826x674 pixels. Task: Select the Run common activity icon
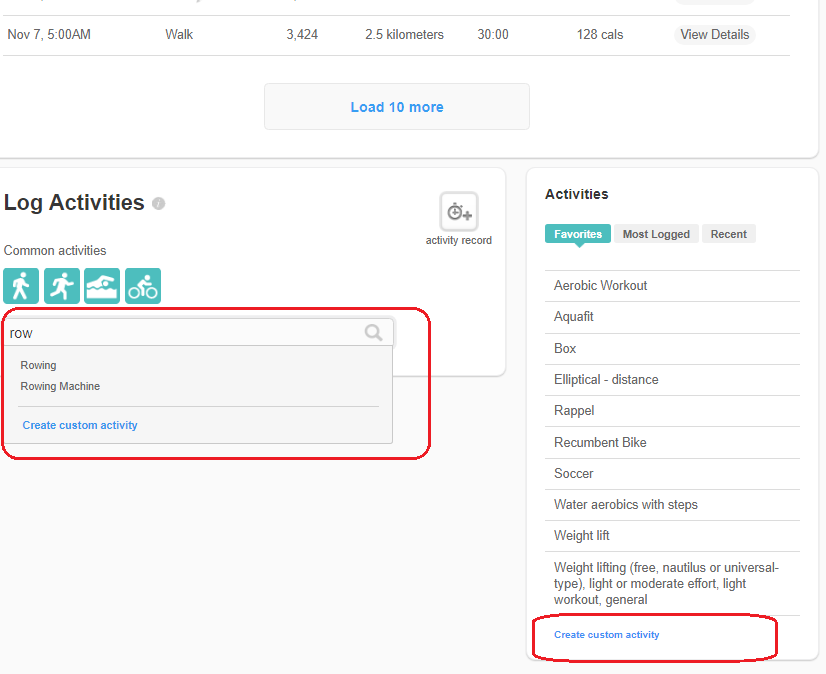[x=62, y=286]
